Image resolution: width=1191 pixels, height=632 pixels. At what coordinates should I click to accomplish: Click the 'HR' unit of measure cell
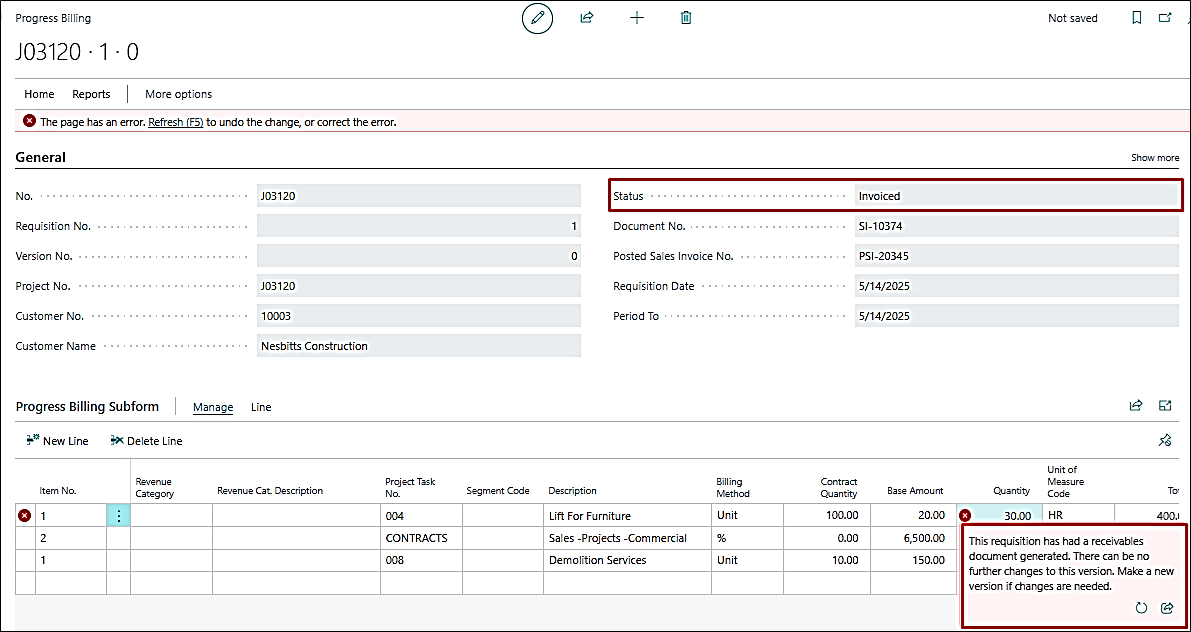pos(1078,516)
